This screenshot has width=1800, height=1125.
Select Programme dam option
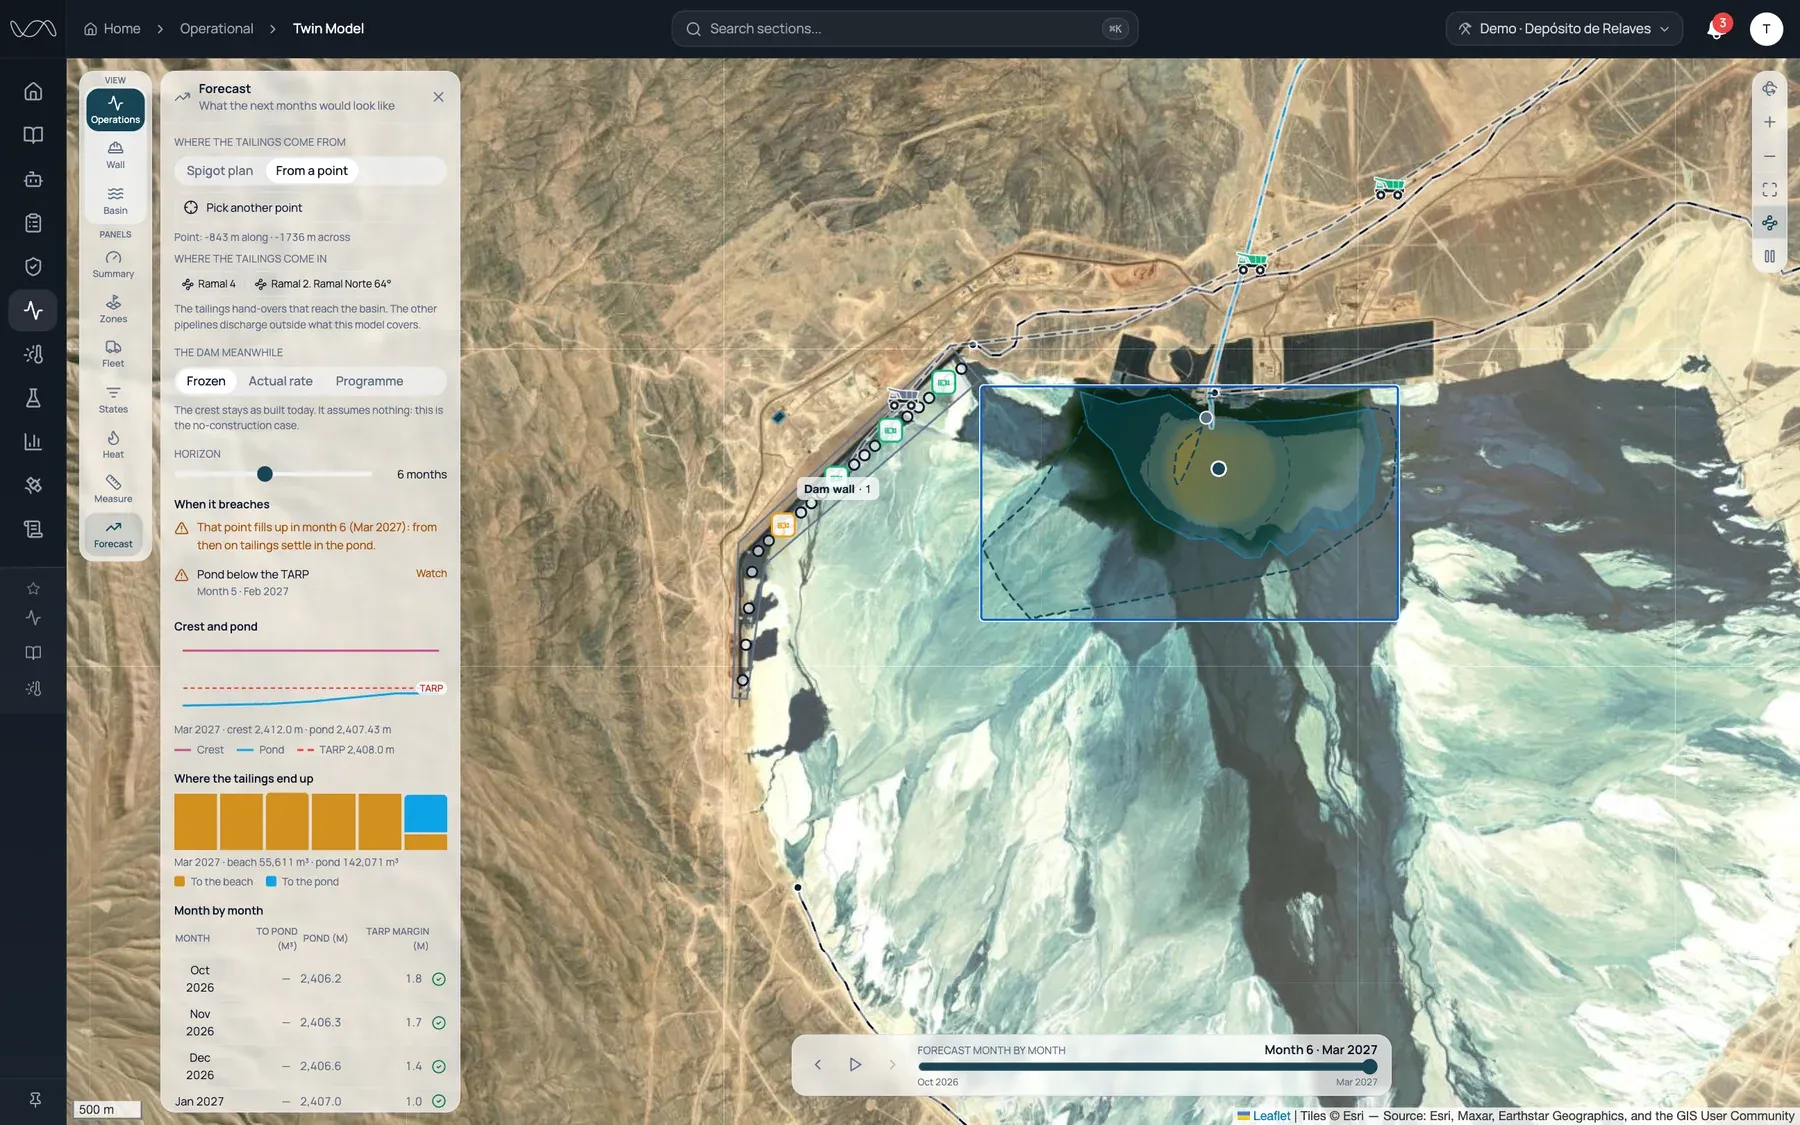click(369, 381)
